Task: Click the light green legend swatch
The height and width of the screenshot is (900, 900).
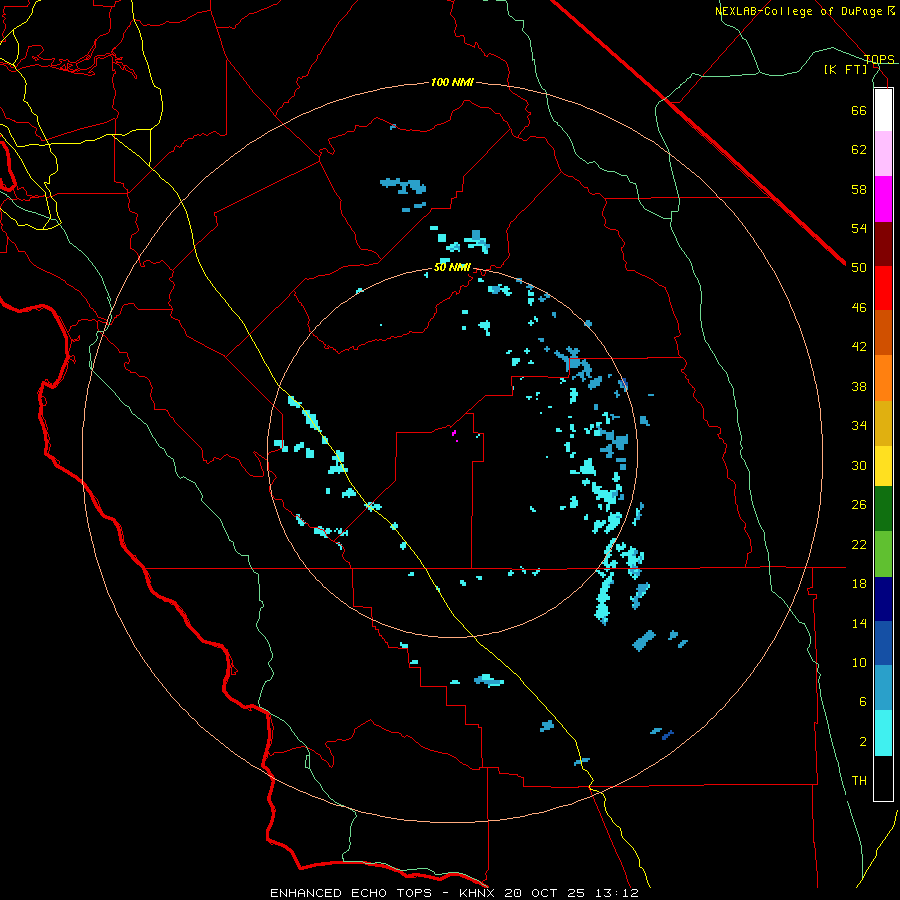Action: pos(883,554)
